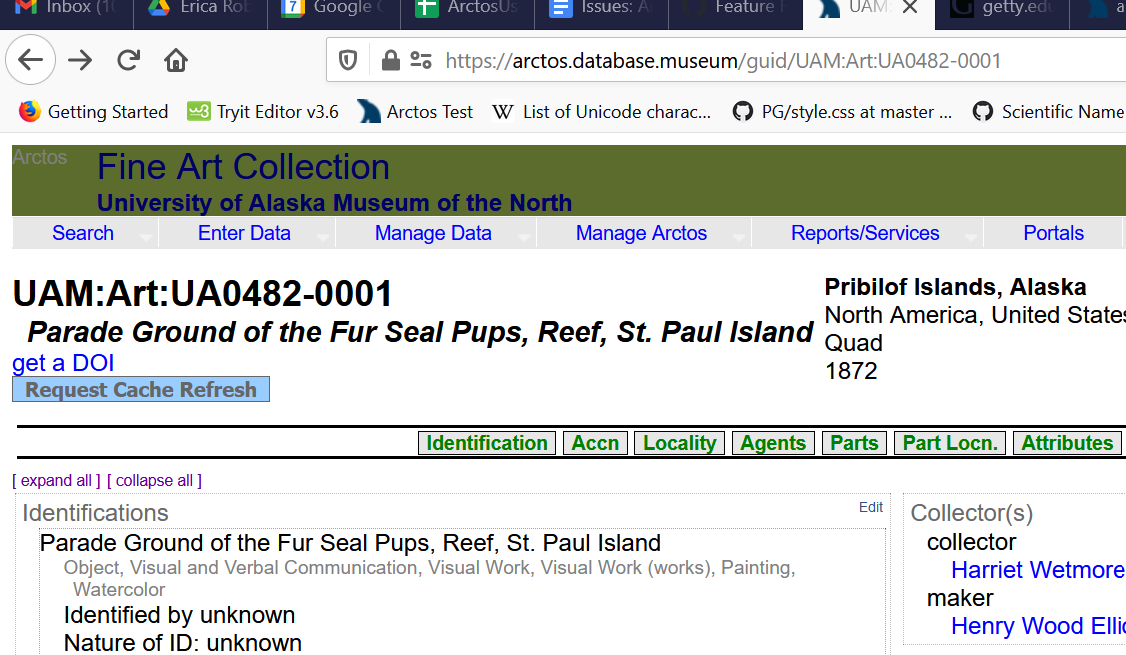Expand the Reports/Services dropdown arrow
1126x655 pixels.
(x=972, y=238)
